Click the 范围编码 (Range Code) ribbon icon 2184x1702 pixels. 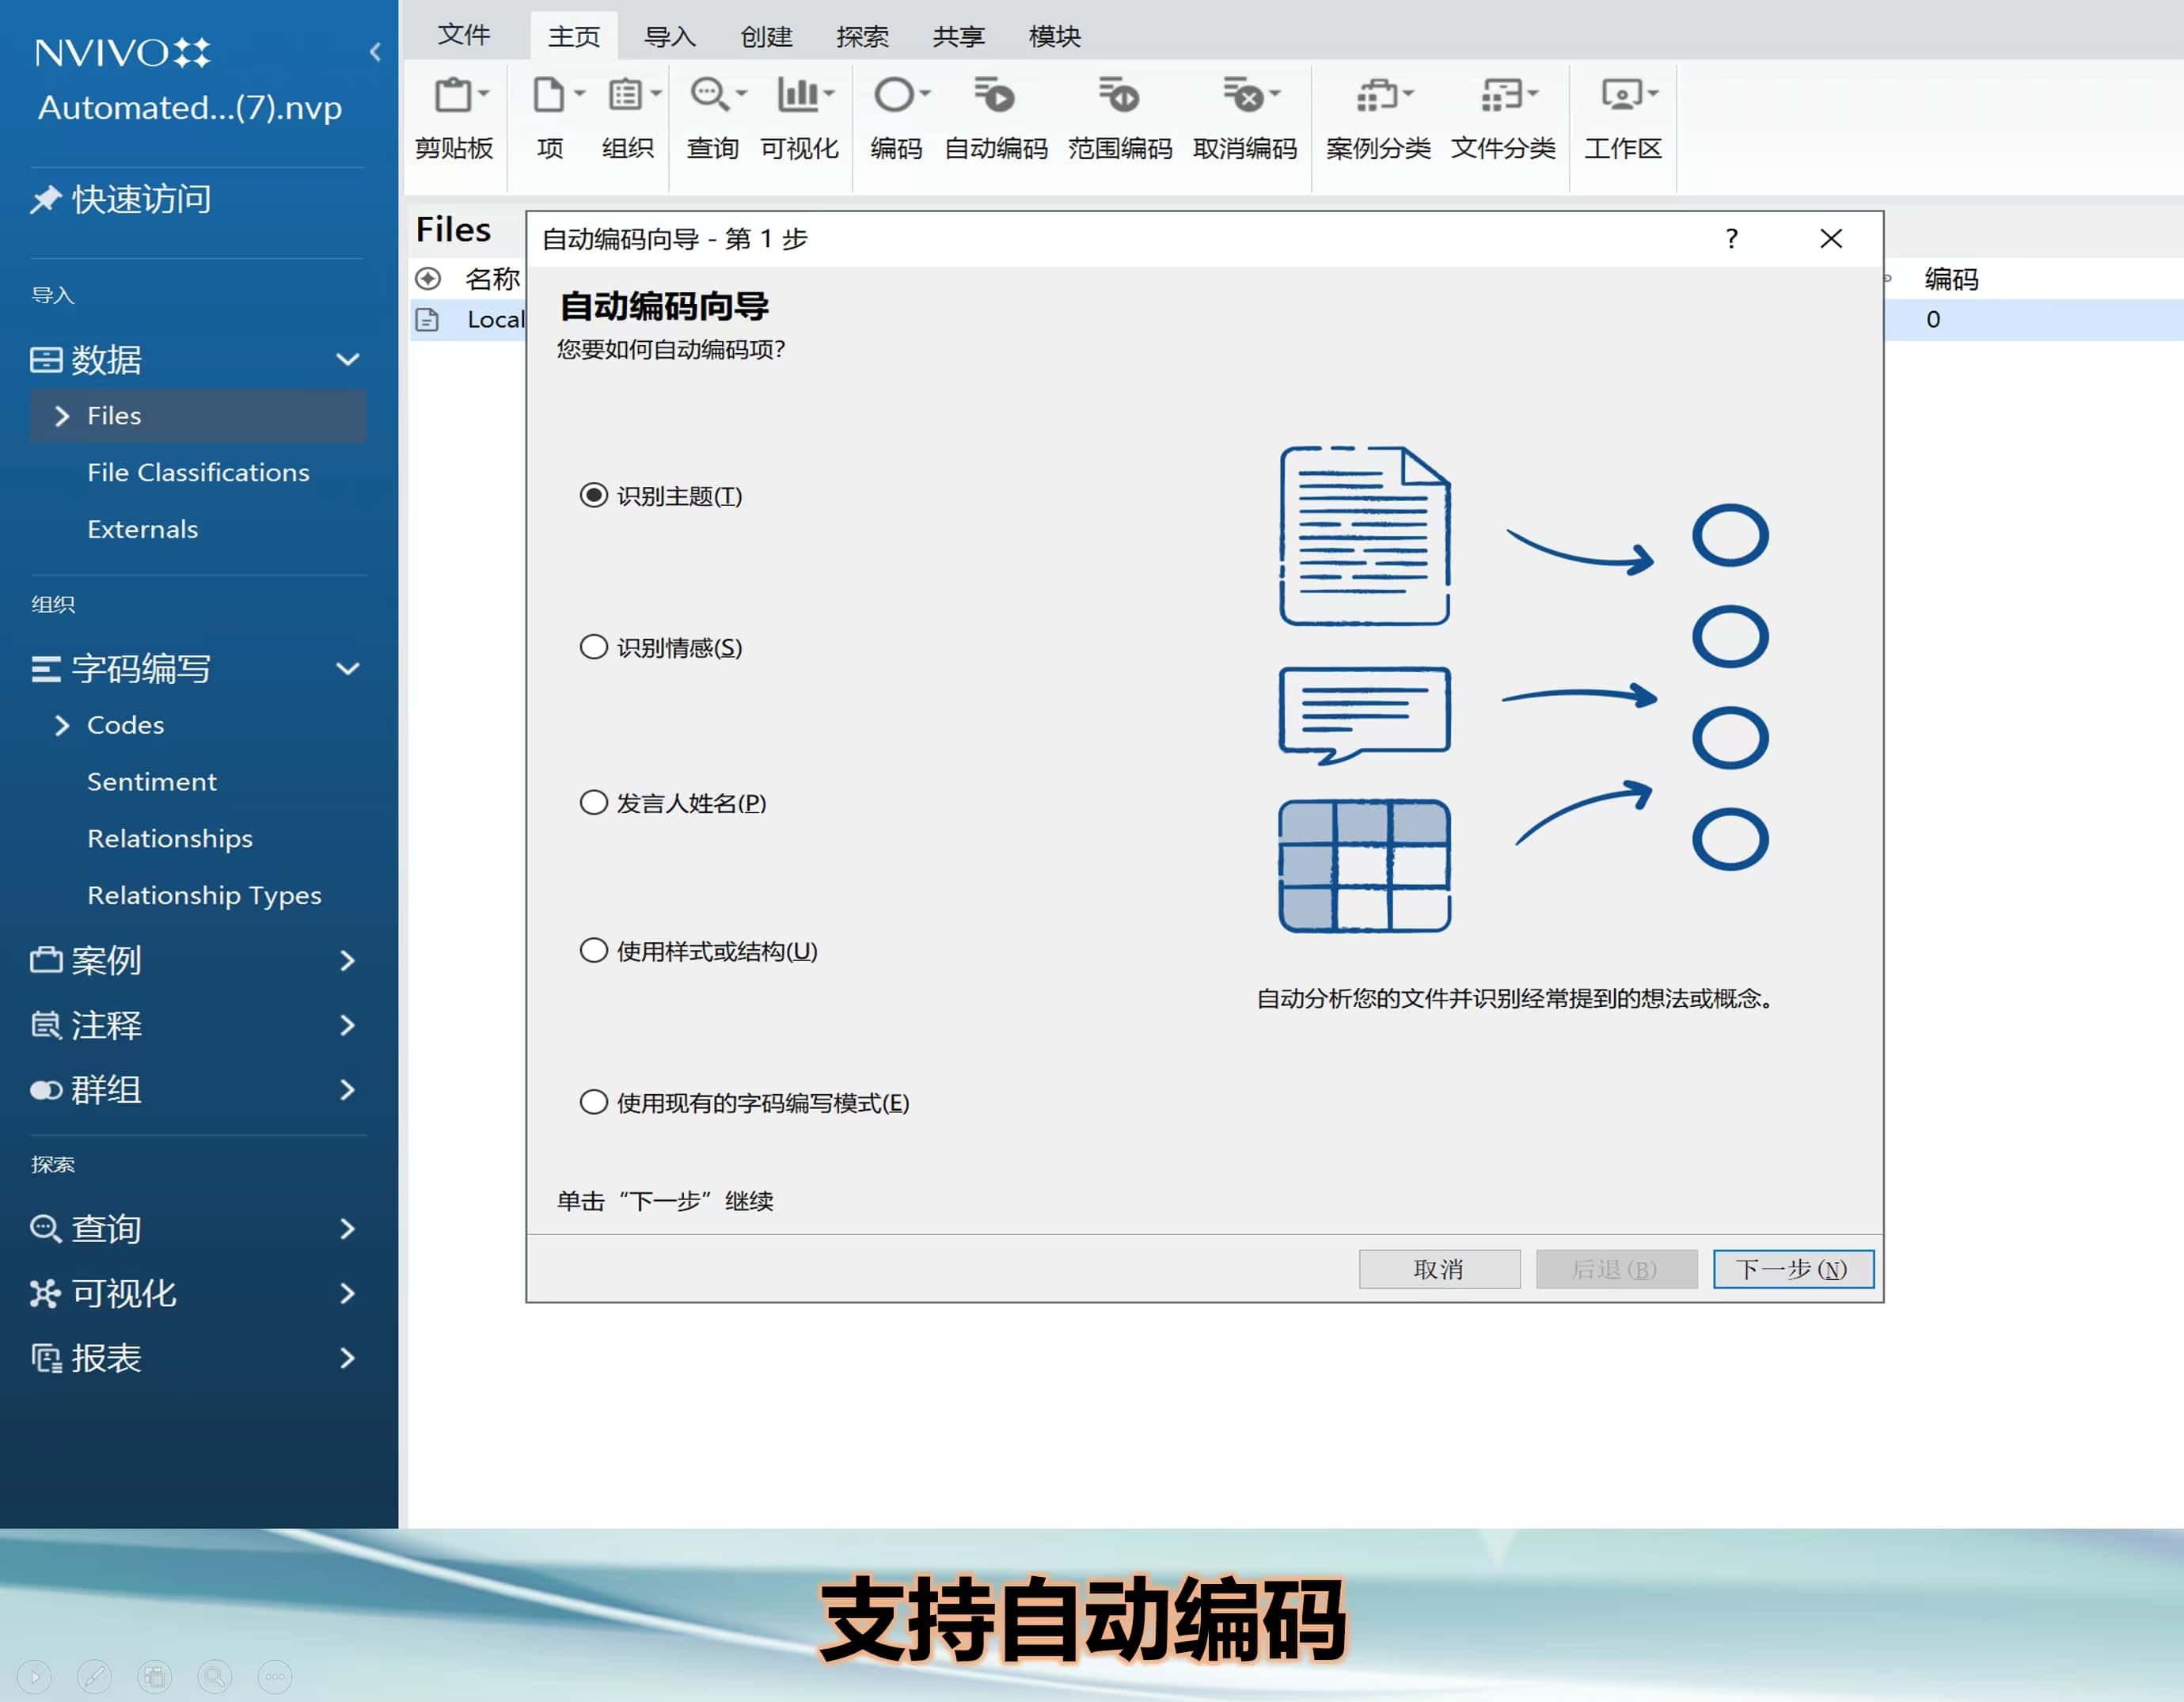click(x=1119, y=97)
